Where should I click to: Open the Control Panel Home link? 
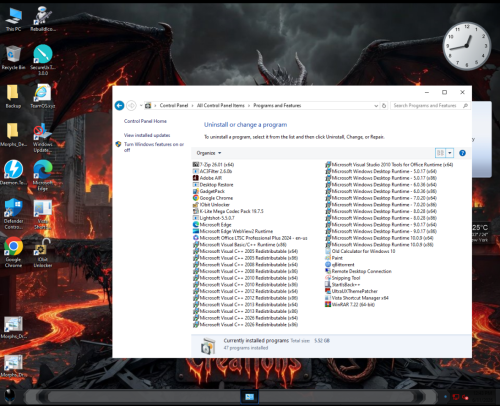point(145,121)
